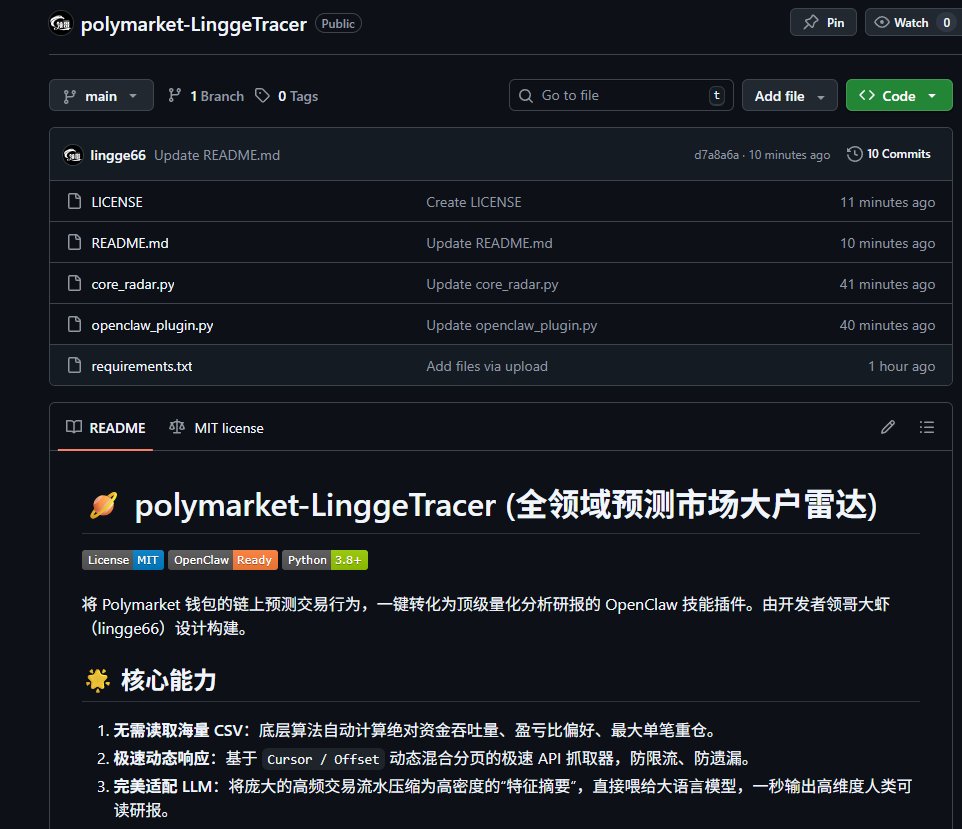Image resolution: width=962 pixels, height=829 pixels.
Task: Click the file icon next to requirements.txt
Action: tap(74, 366)
